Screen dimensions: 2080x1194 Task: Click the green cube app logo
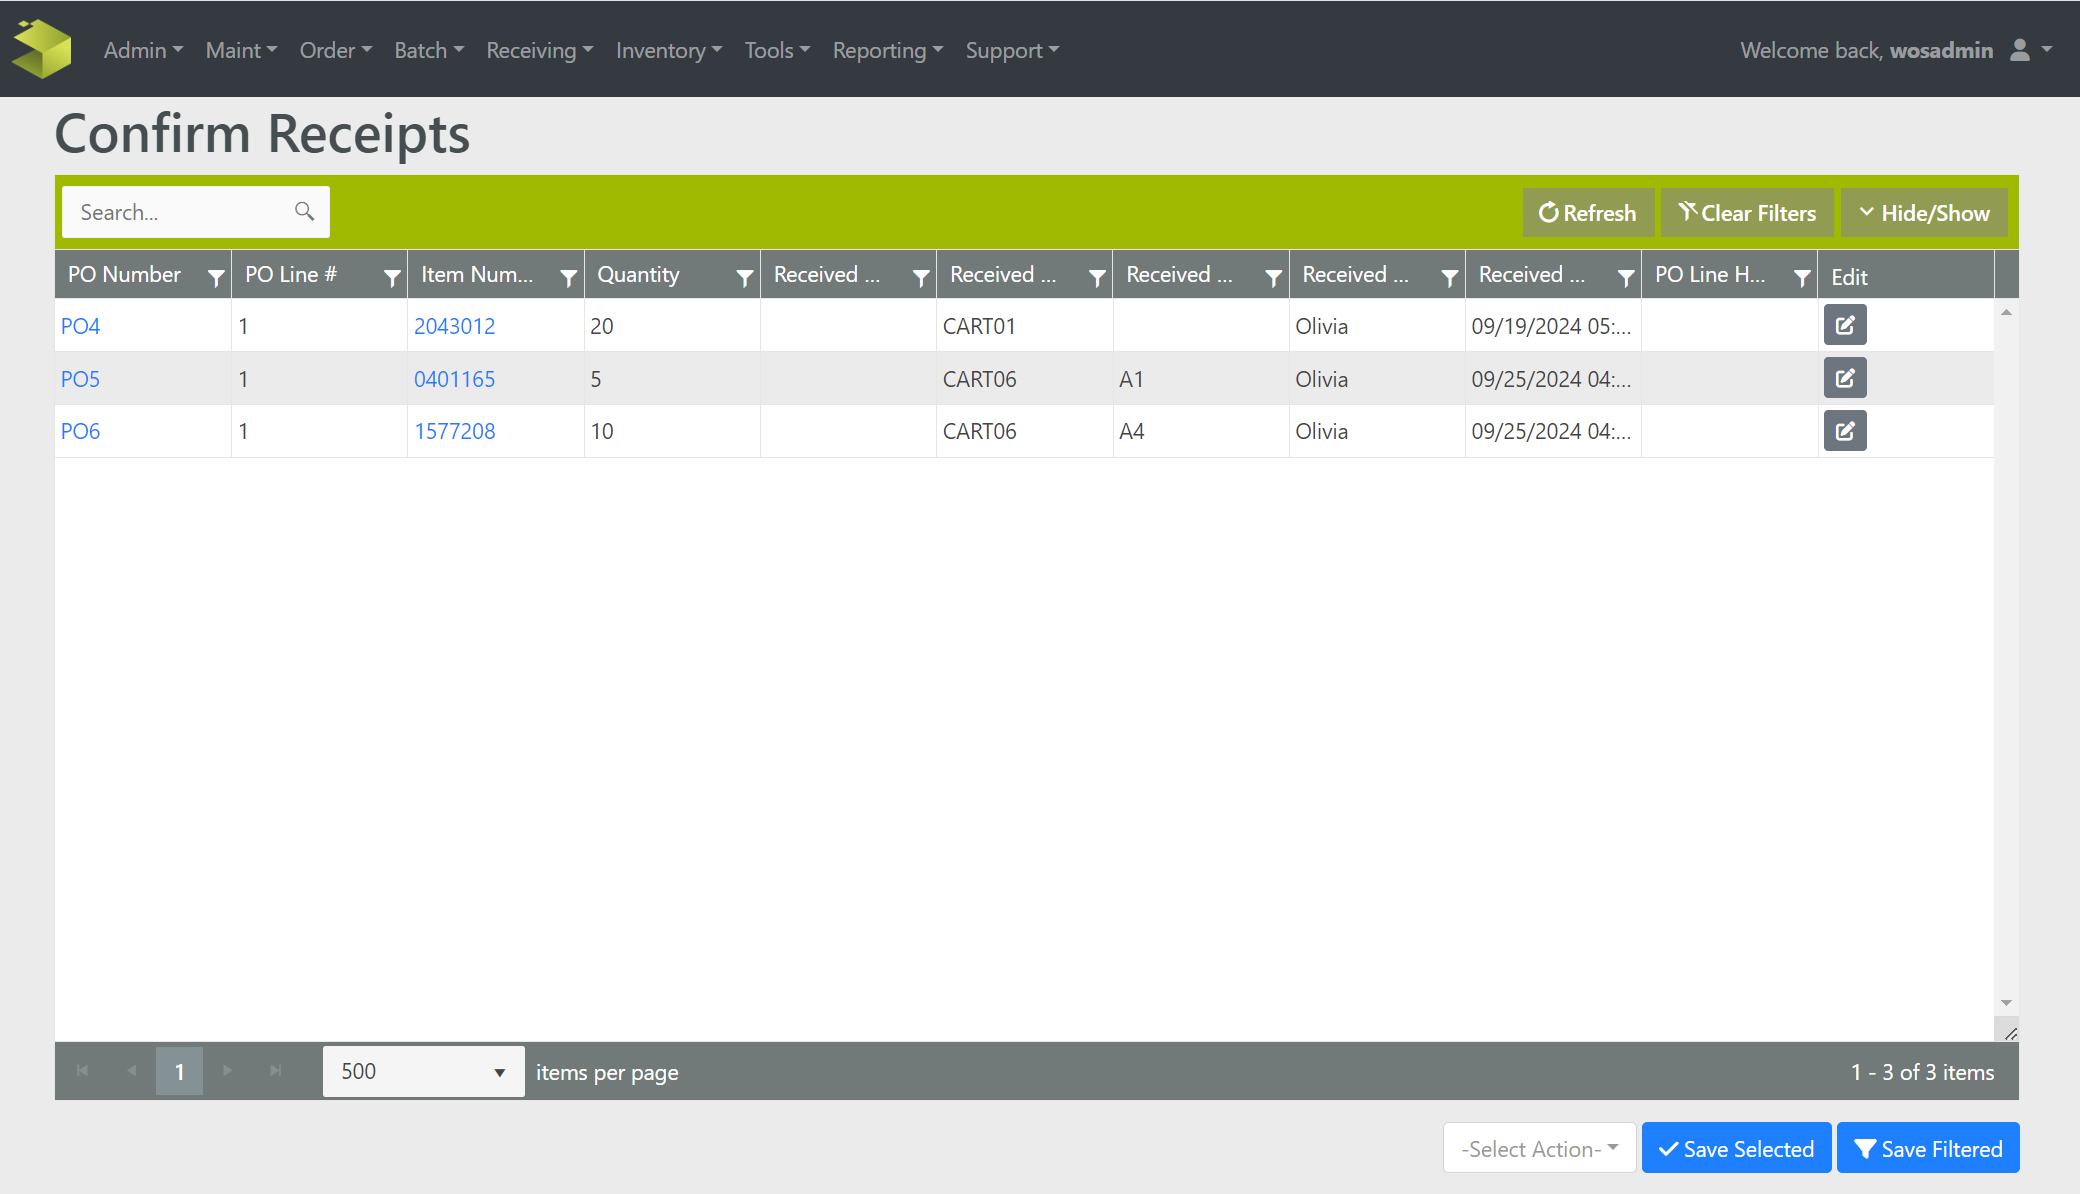(42, 48)
